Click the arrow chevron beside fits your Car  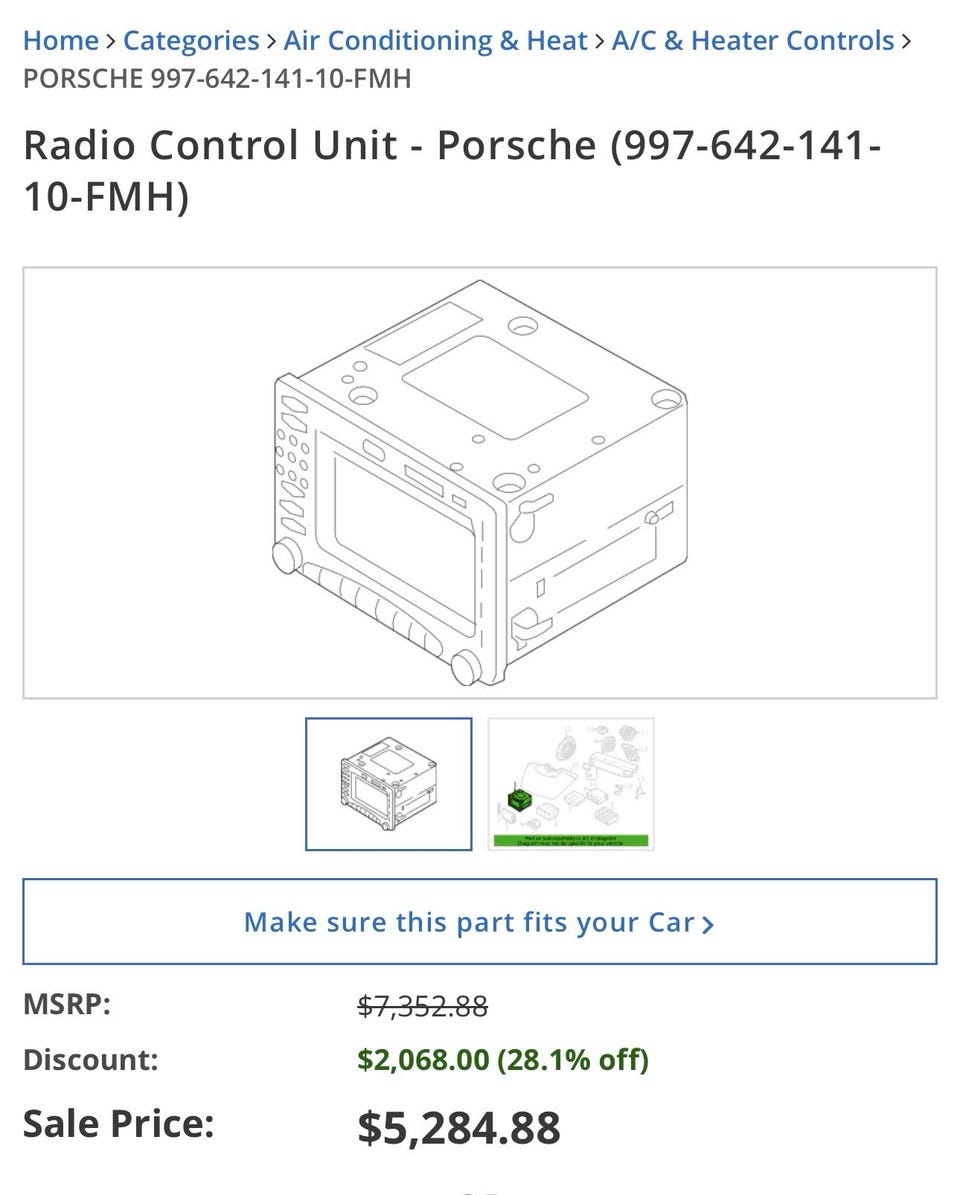pyautogui.click(x=708, y=924)
